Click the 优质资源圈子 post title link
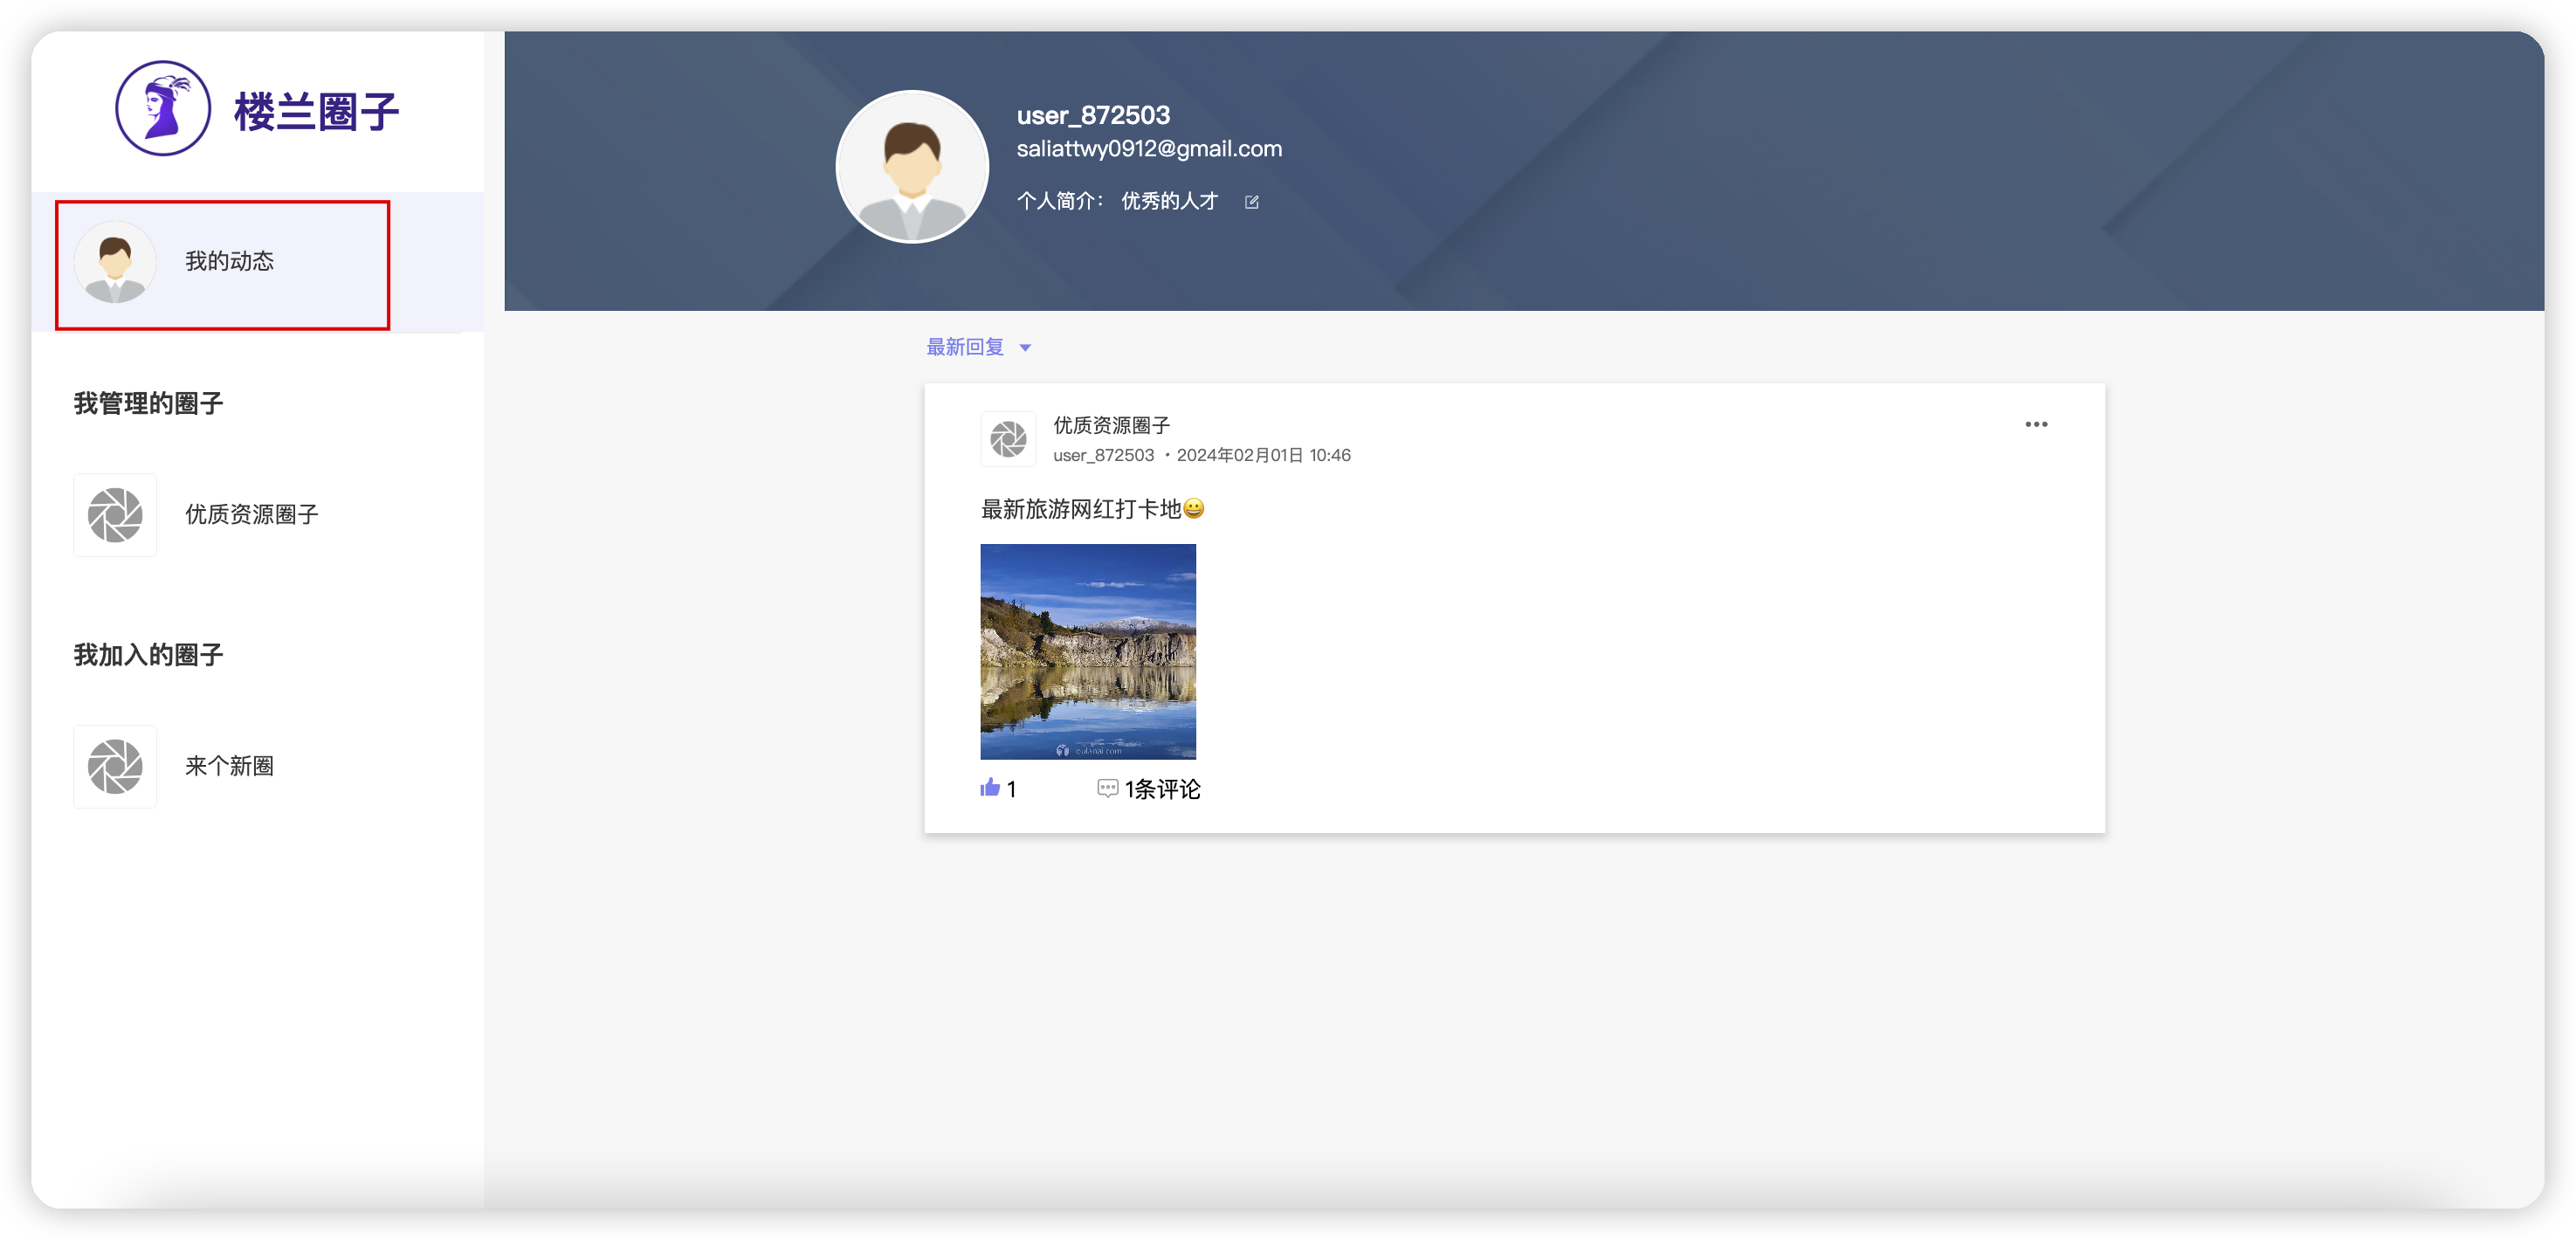Image resolution: width=2576 pixels, height=1240 pixels. coord(1111,425)
